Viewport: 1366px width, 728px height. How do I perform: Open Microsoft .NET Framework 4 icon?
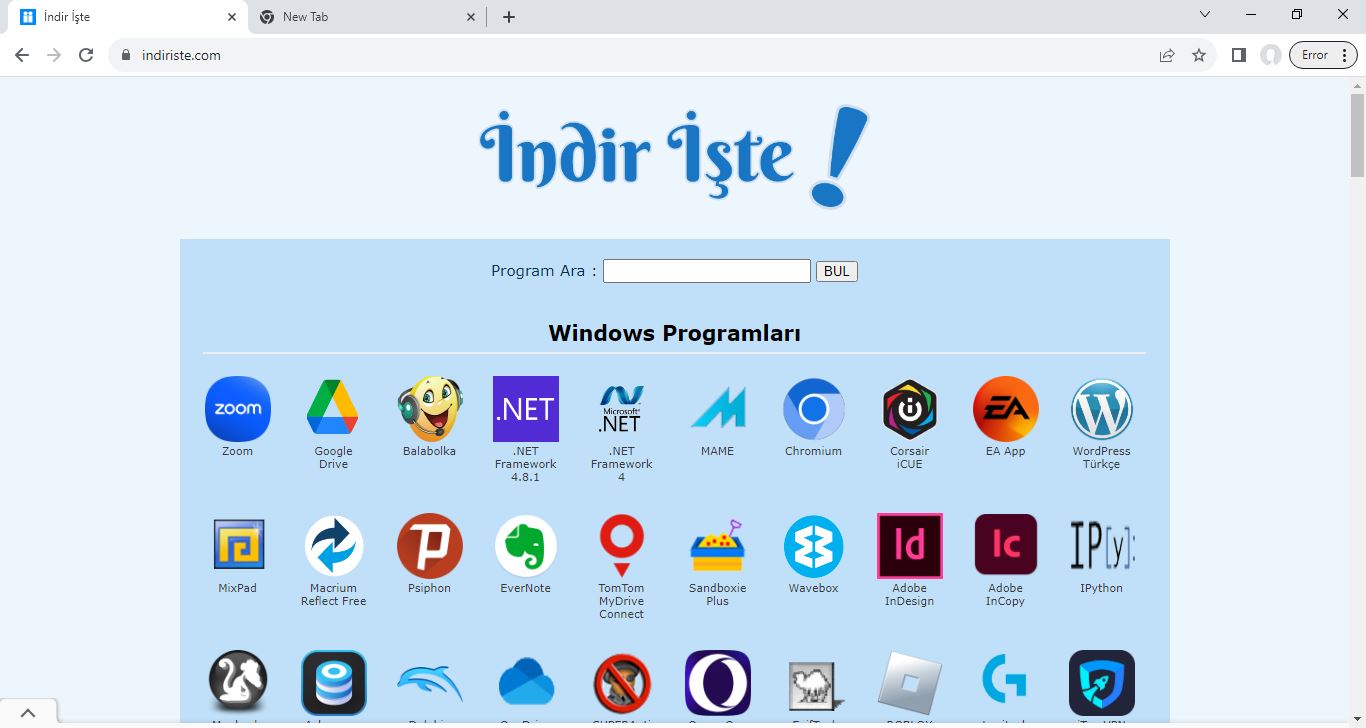(621, 409)
